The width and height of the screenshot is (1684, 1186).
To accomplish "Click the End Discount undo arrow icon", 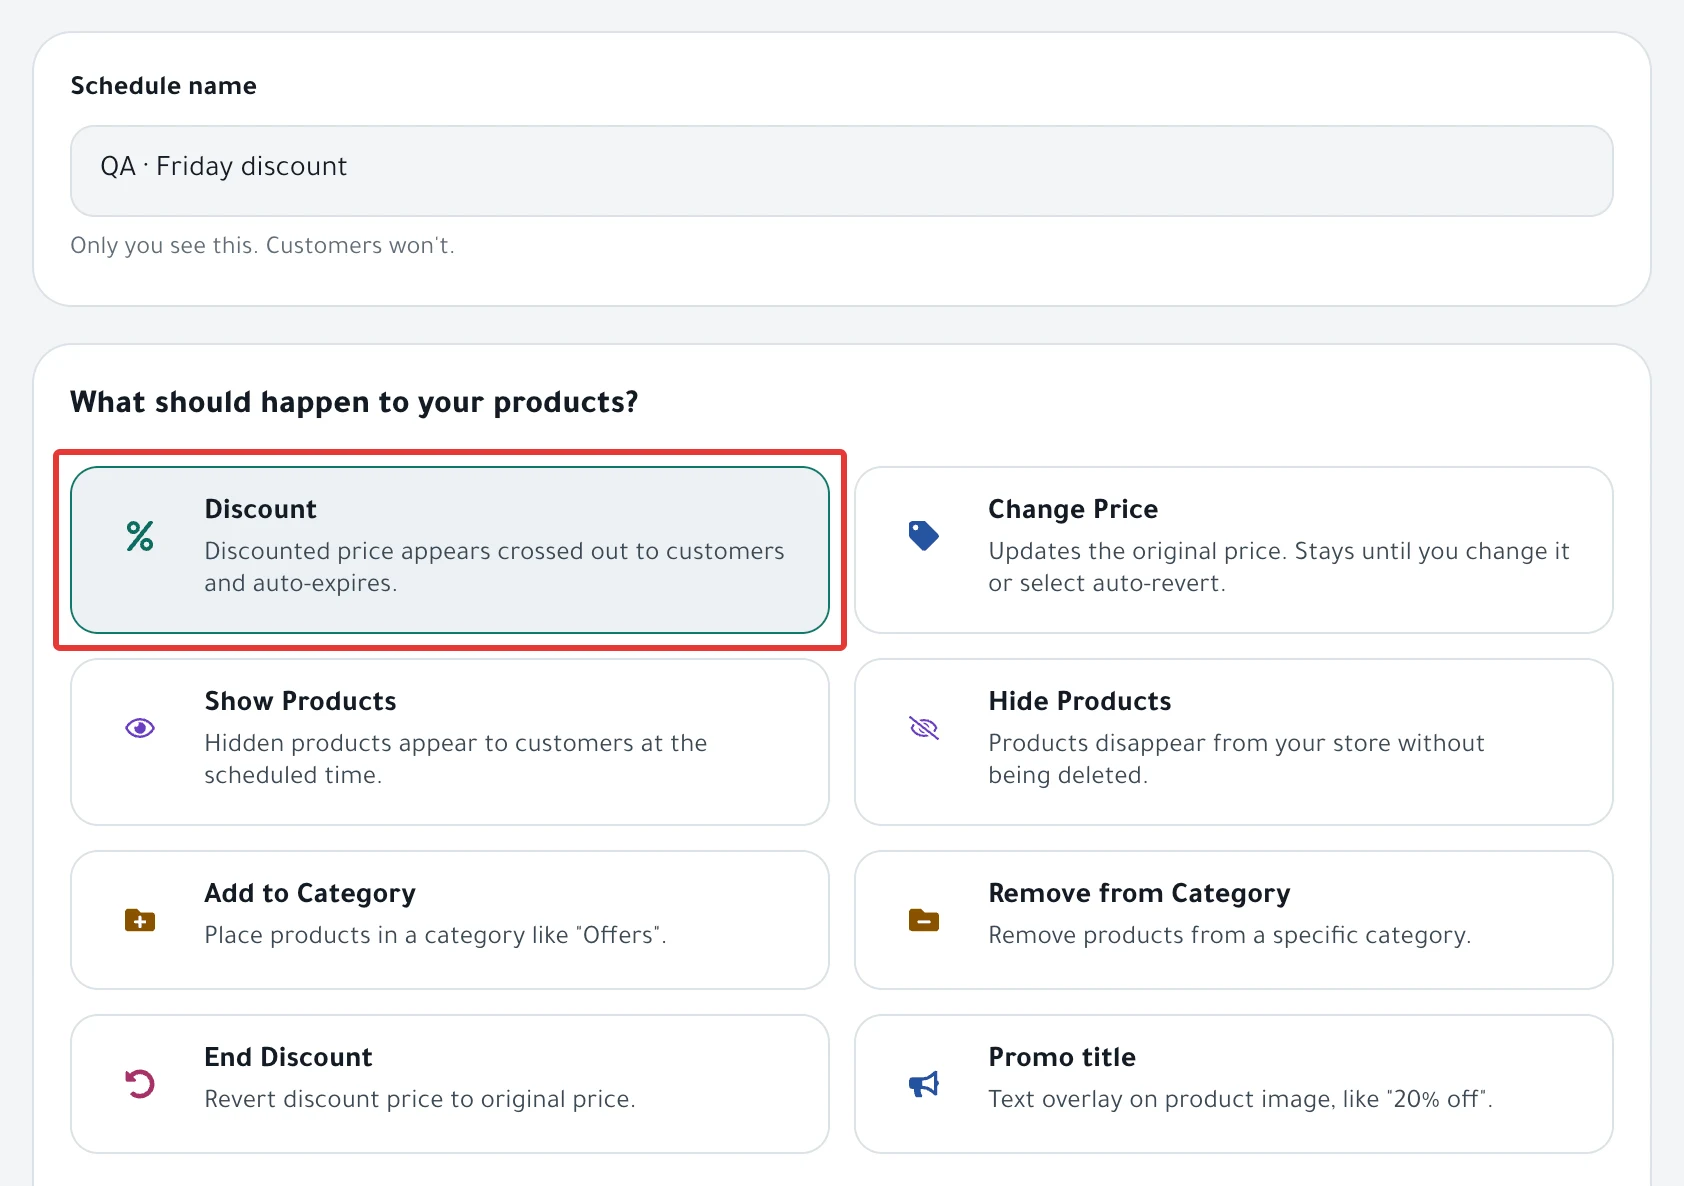I will (140, 1084).
